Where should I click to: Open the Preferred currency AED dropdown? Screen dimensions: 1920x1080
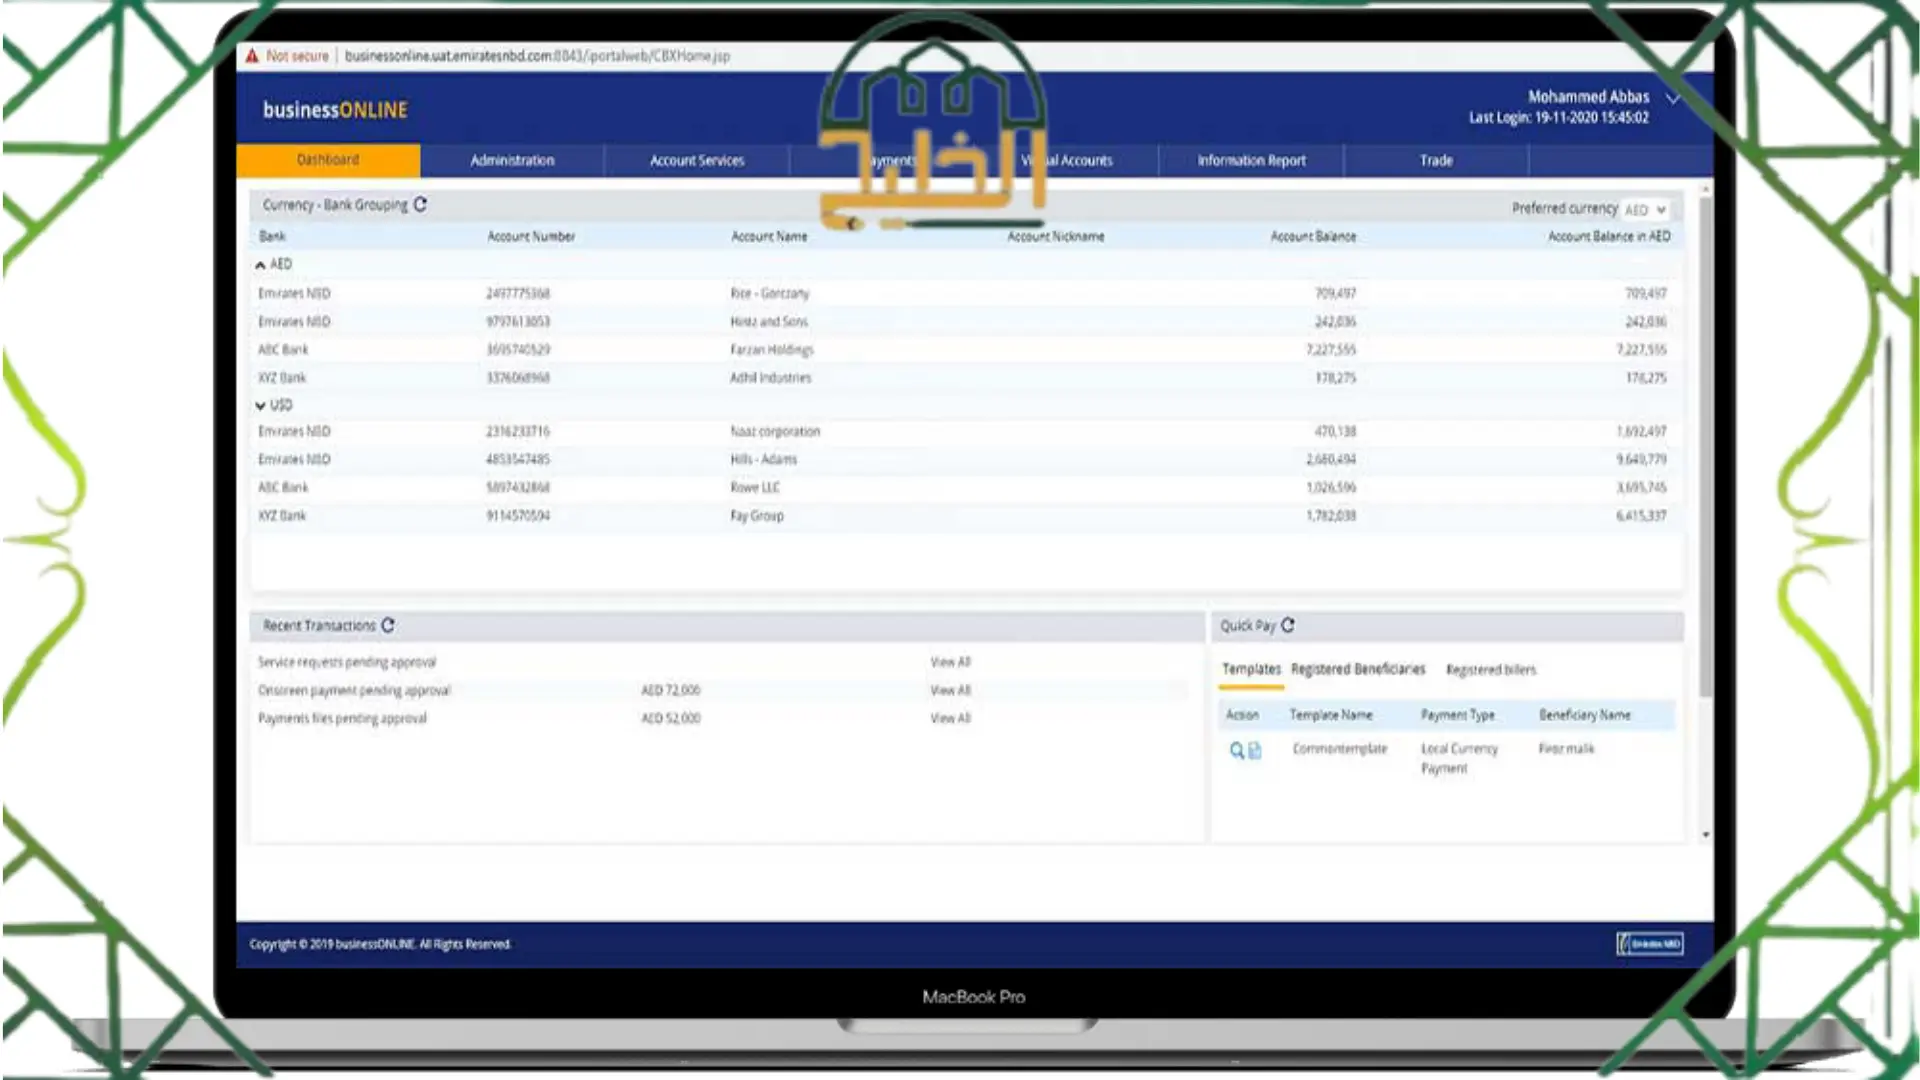tap(1646, 210)
